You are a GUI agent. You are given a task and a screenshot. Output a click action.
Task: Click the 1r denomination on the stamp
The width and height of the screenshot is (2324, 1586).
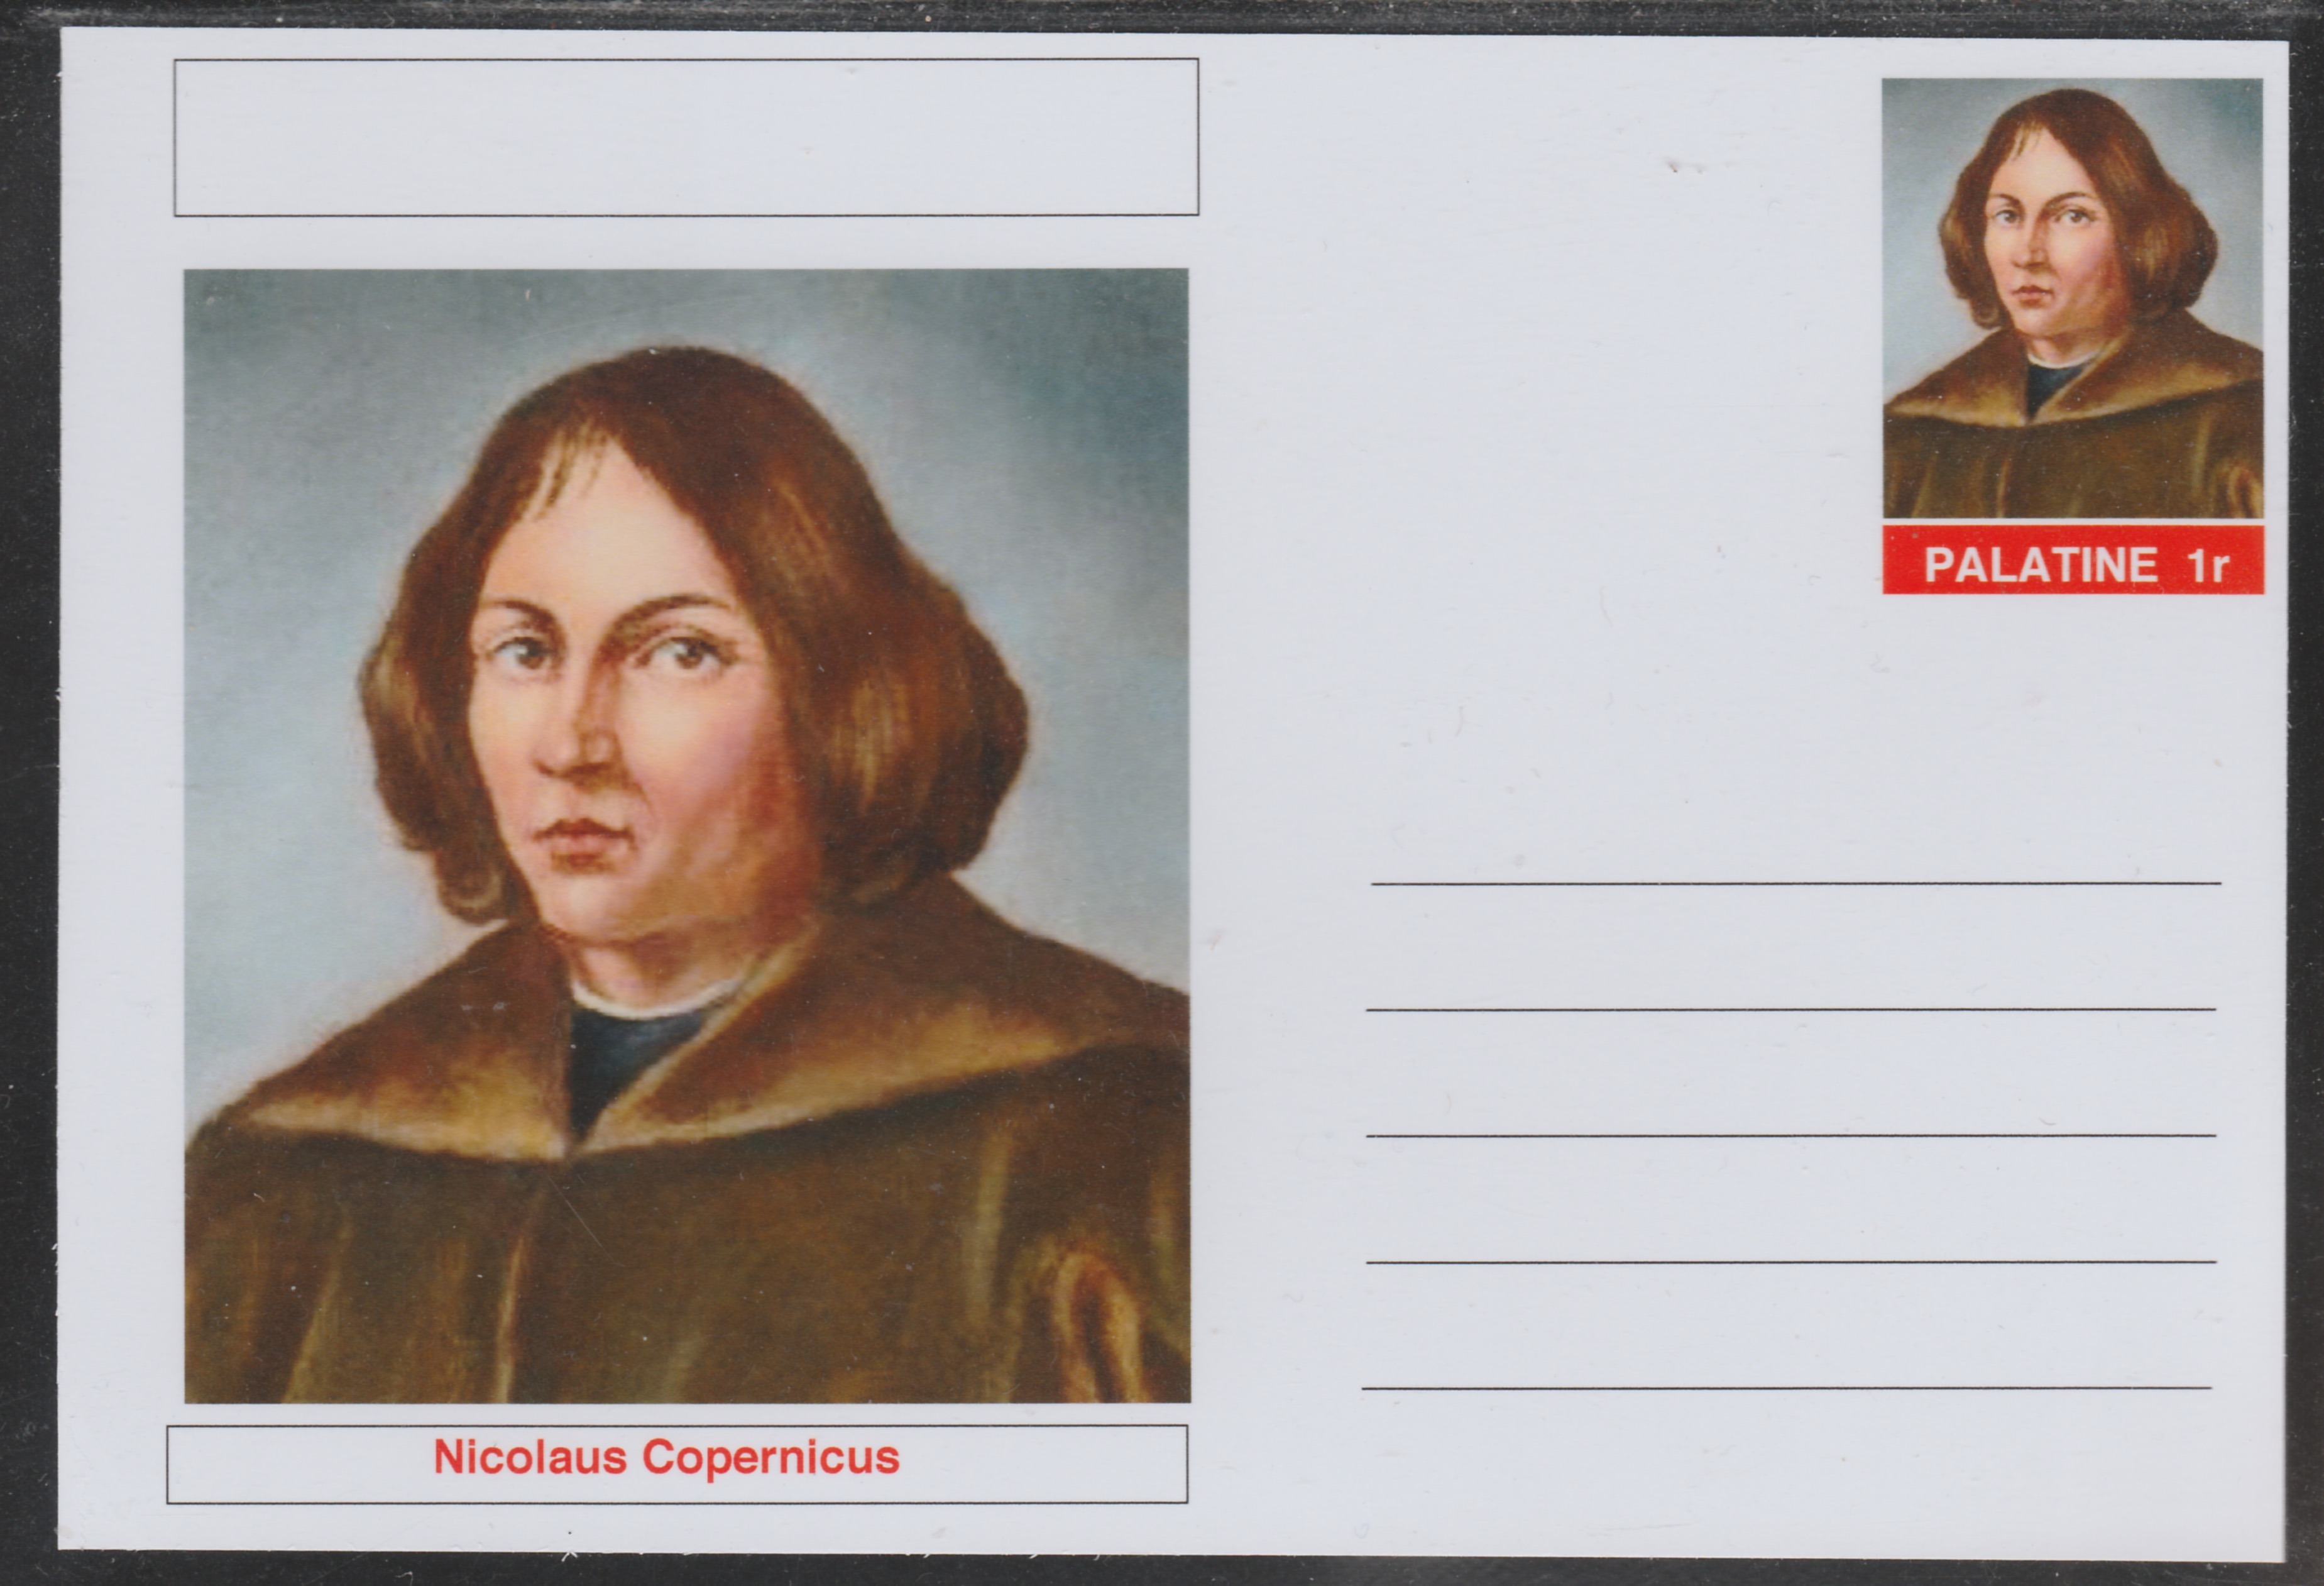(x=2206, y=566)
